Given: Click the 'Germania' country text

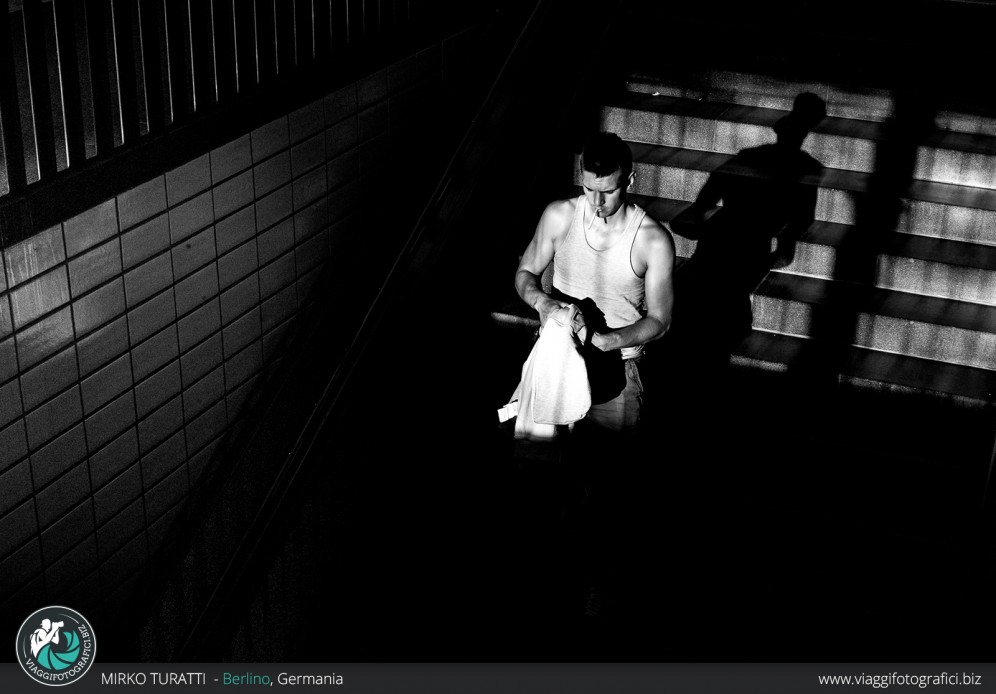Looking at the screenshot, I should click(x=310, y=679).
